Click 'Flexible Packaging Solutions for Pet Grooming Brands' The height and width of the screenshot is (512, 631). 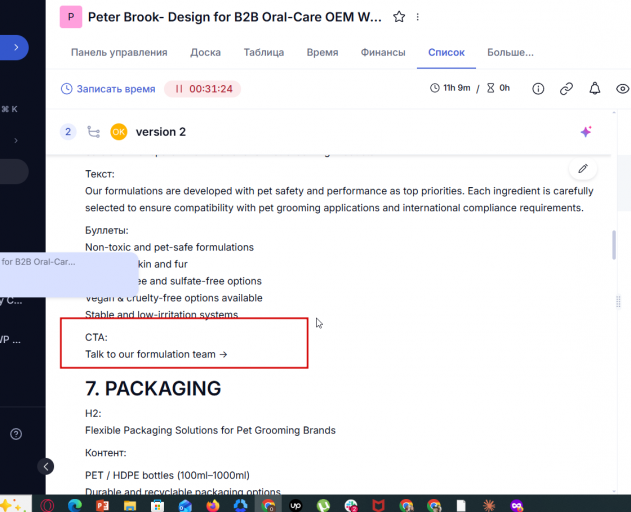click(x=210, y=430)
